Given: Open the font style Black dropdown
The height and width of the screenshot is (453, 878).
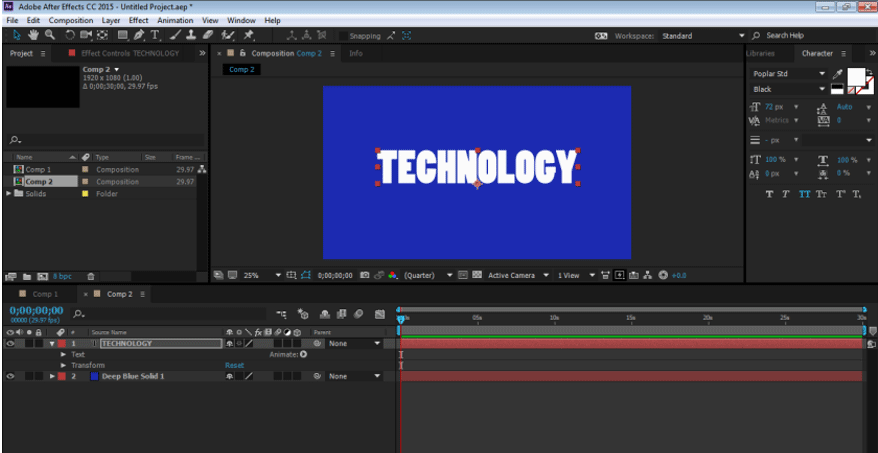Looking at the screenshot, I should tap(788, 89).
